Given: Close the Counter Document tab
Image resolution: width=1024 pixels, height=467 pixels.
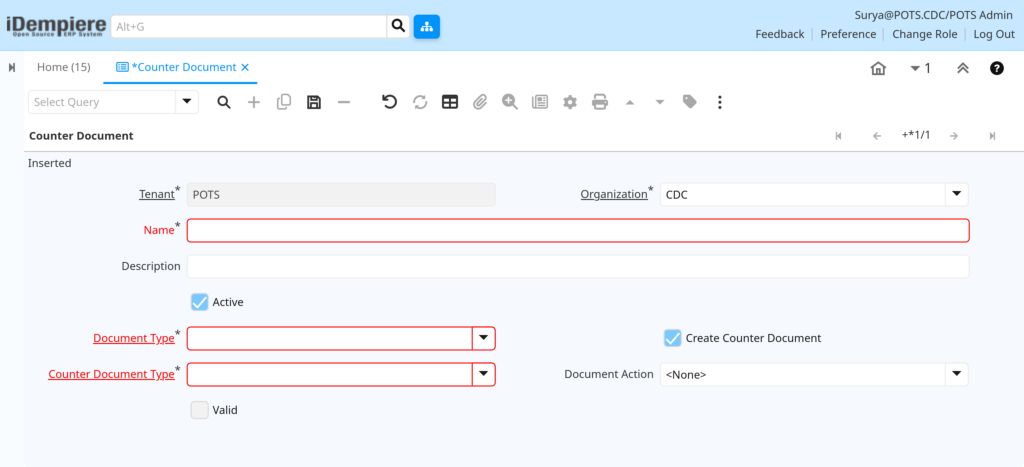Looking at the screenshot, I should 245,67.
